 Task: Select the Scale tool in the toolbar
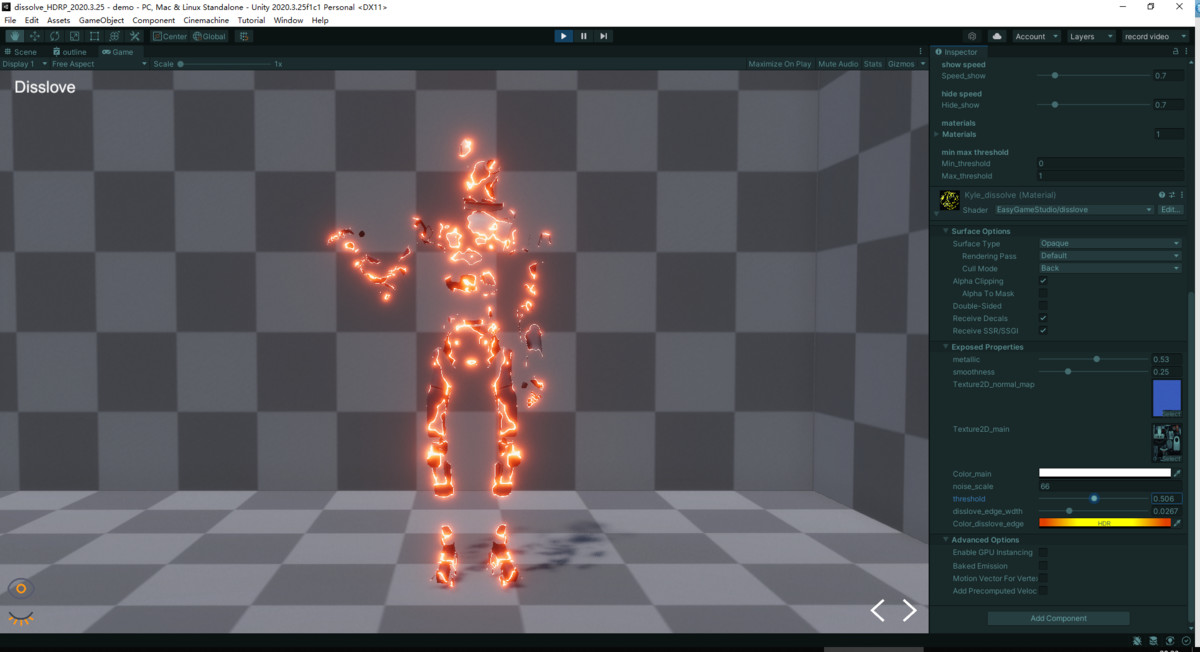(x=73, y=36)
